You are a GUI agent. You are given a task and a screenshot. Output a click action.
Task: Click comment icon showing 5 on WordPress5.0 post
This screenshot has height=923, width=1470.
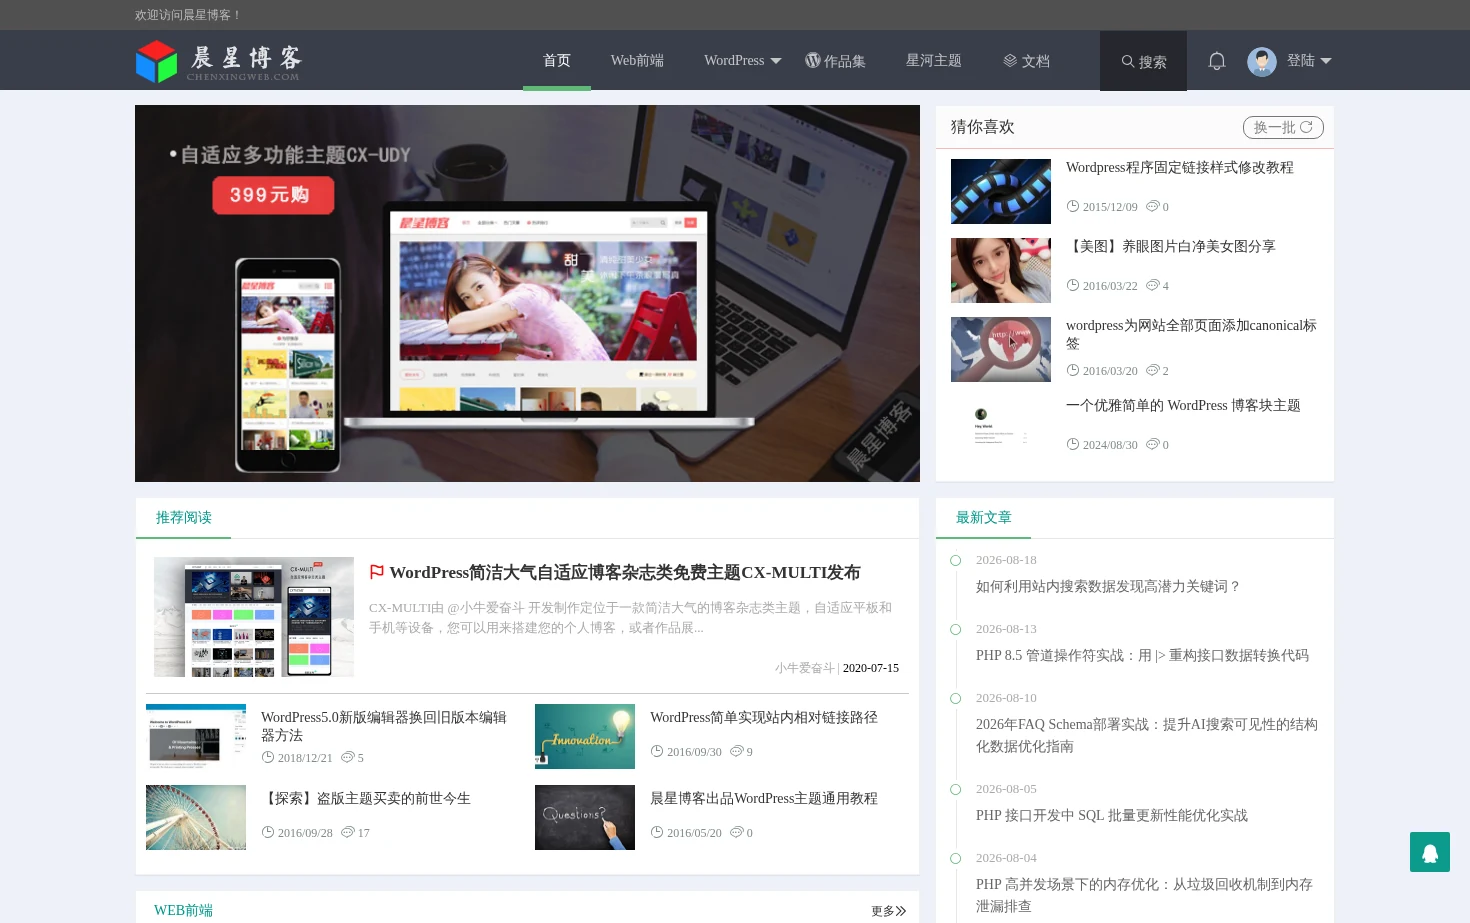coord(348,757)
